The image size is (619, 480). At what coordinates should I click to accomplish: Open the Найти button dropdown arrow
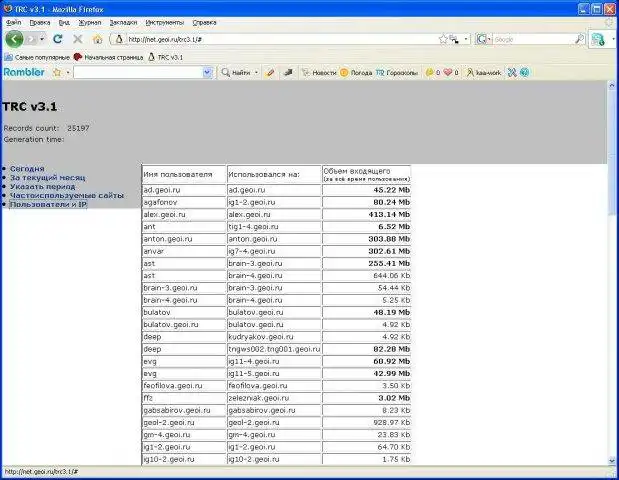point(256,73)
